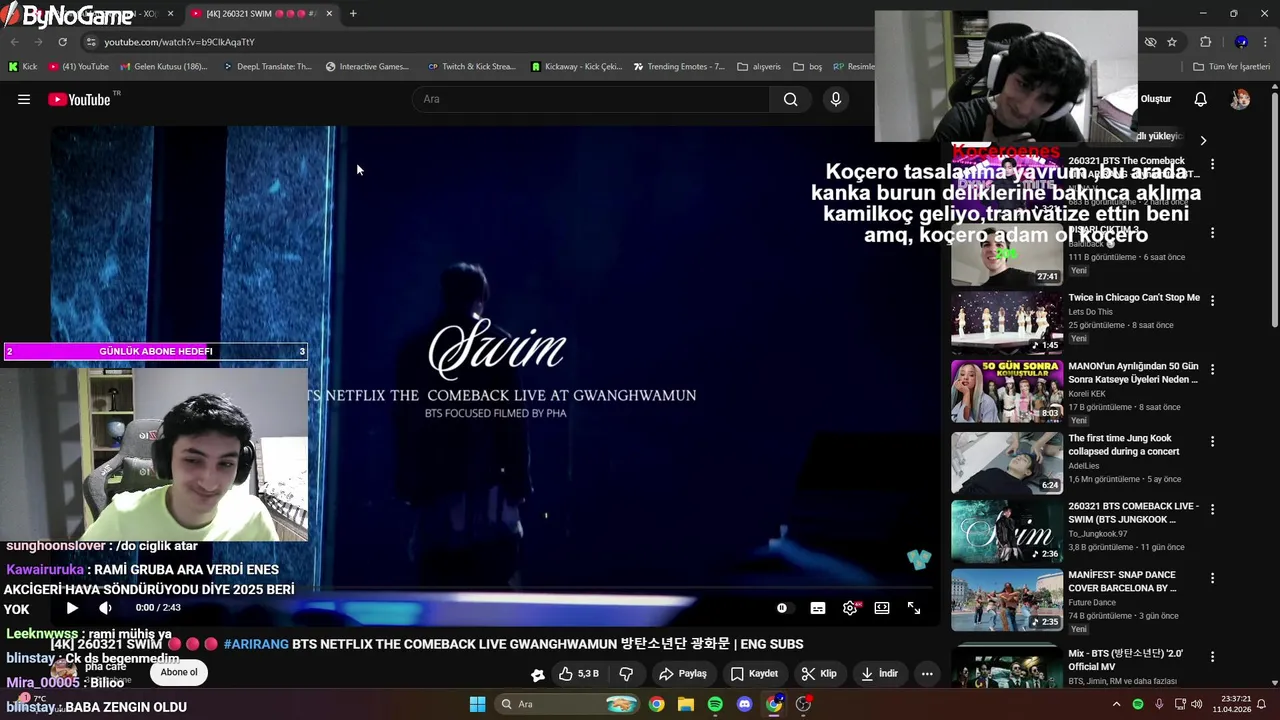Screen dimensions: 1280x720
Task: Click the Abone ol subscribe button
Action: pyautogui.click(x=179, y=673)
